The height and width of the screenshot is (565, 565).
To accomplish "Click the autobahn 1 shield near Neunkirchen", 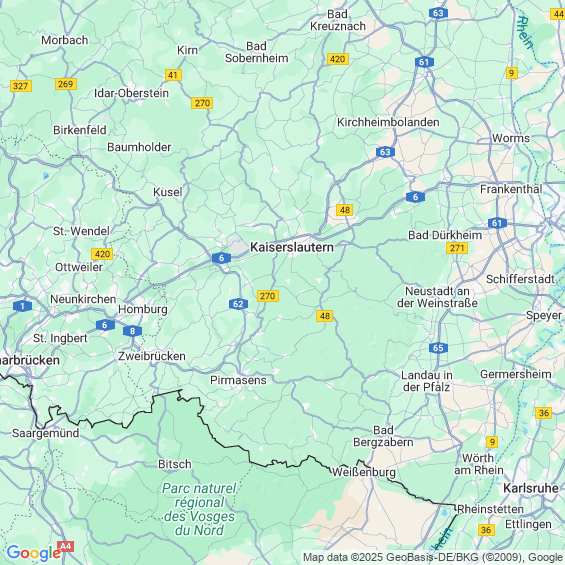I will tap(22, 306).
